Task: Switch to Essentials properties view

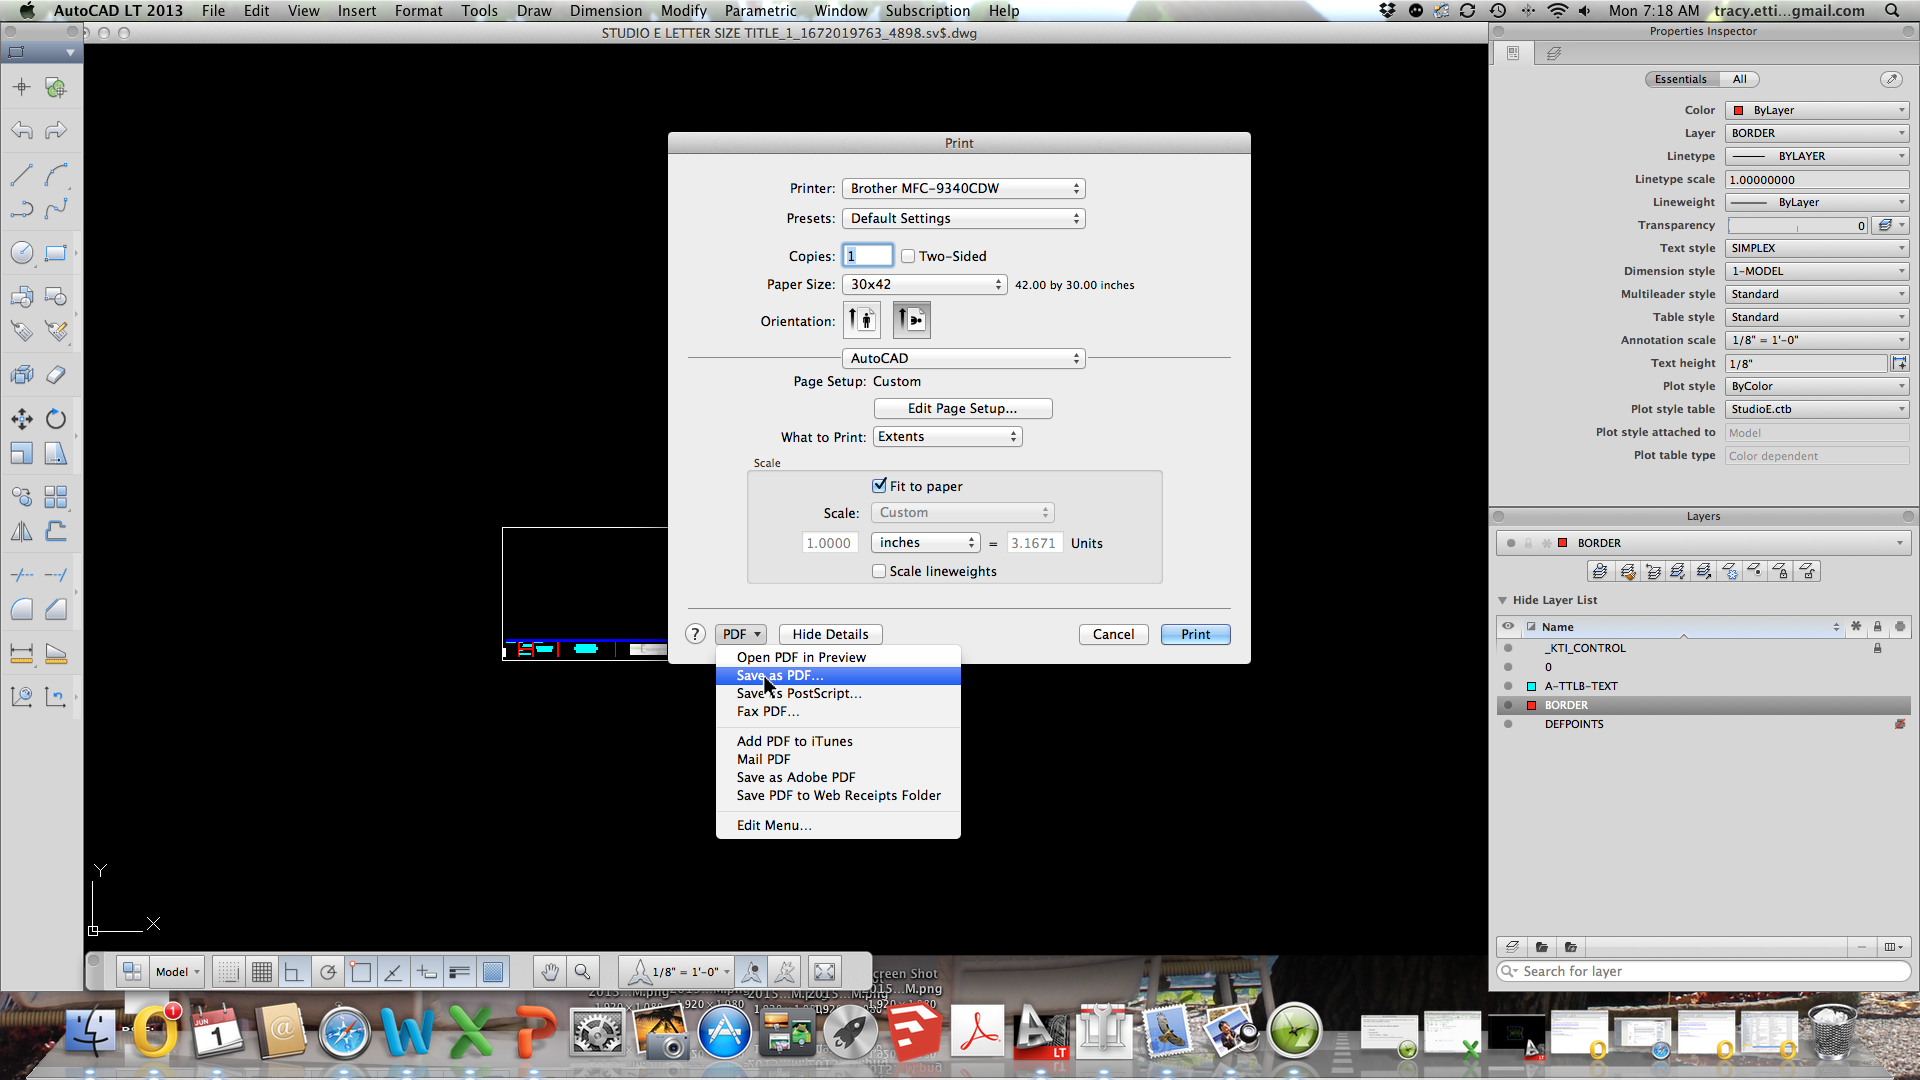Action: coord(1681,79)
